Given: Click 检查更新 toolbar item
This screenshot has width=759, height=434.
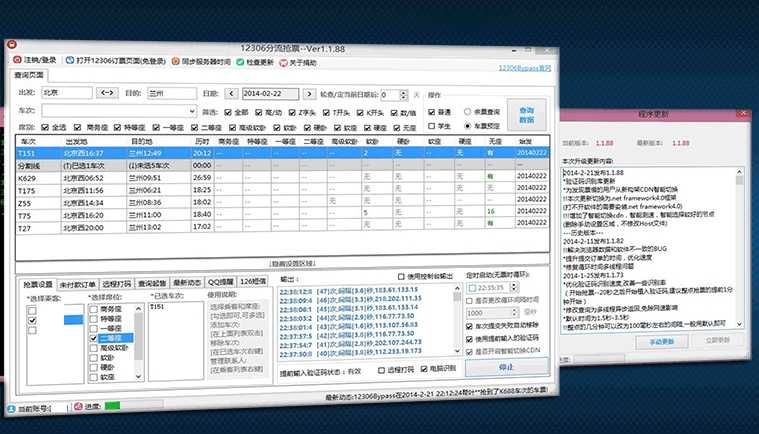Looking at the screenshot, I should (255, 62).
